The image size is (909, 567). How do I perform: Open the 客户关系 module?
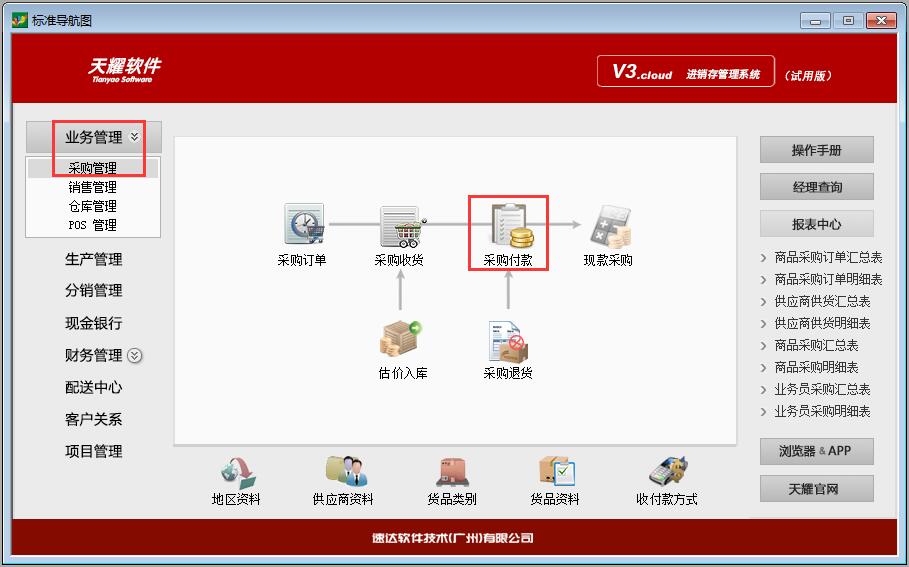point(93,419)
